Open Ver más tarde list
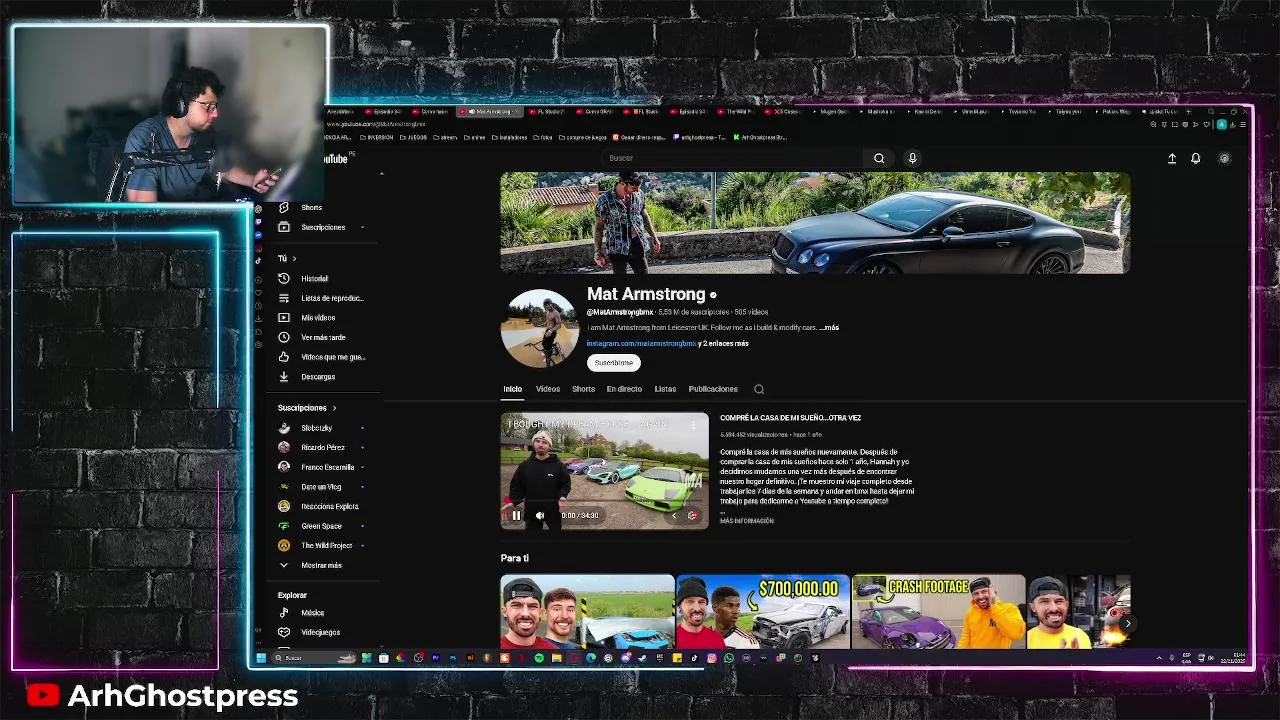 (x=323, y=337)
